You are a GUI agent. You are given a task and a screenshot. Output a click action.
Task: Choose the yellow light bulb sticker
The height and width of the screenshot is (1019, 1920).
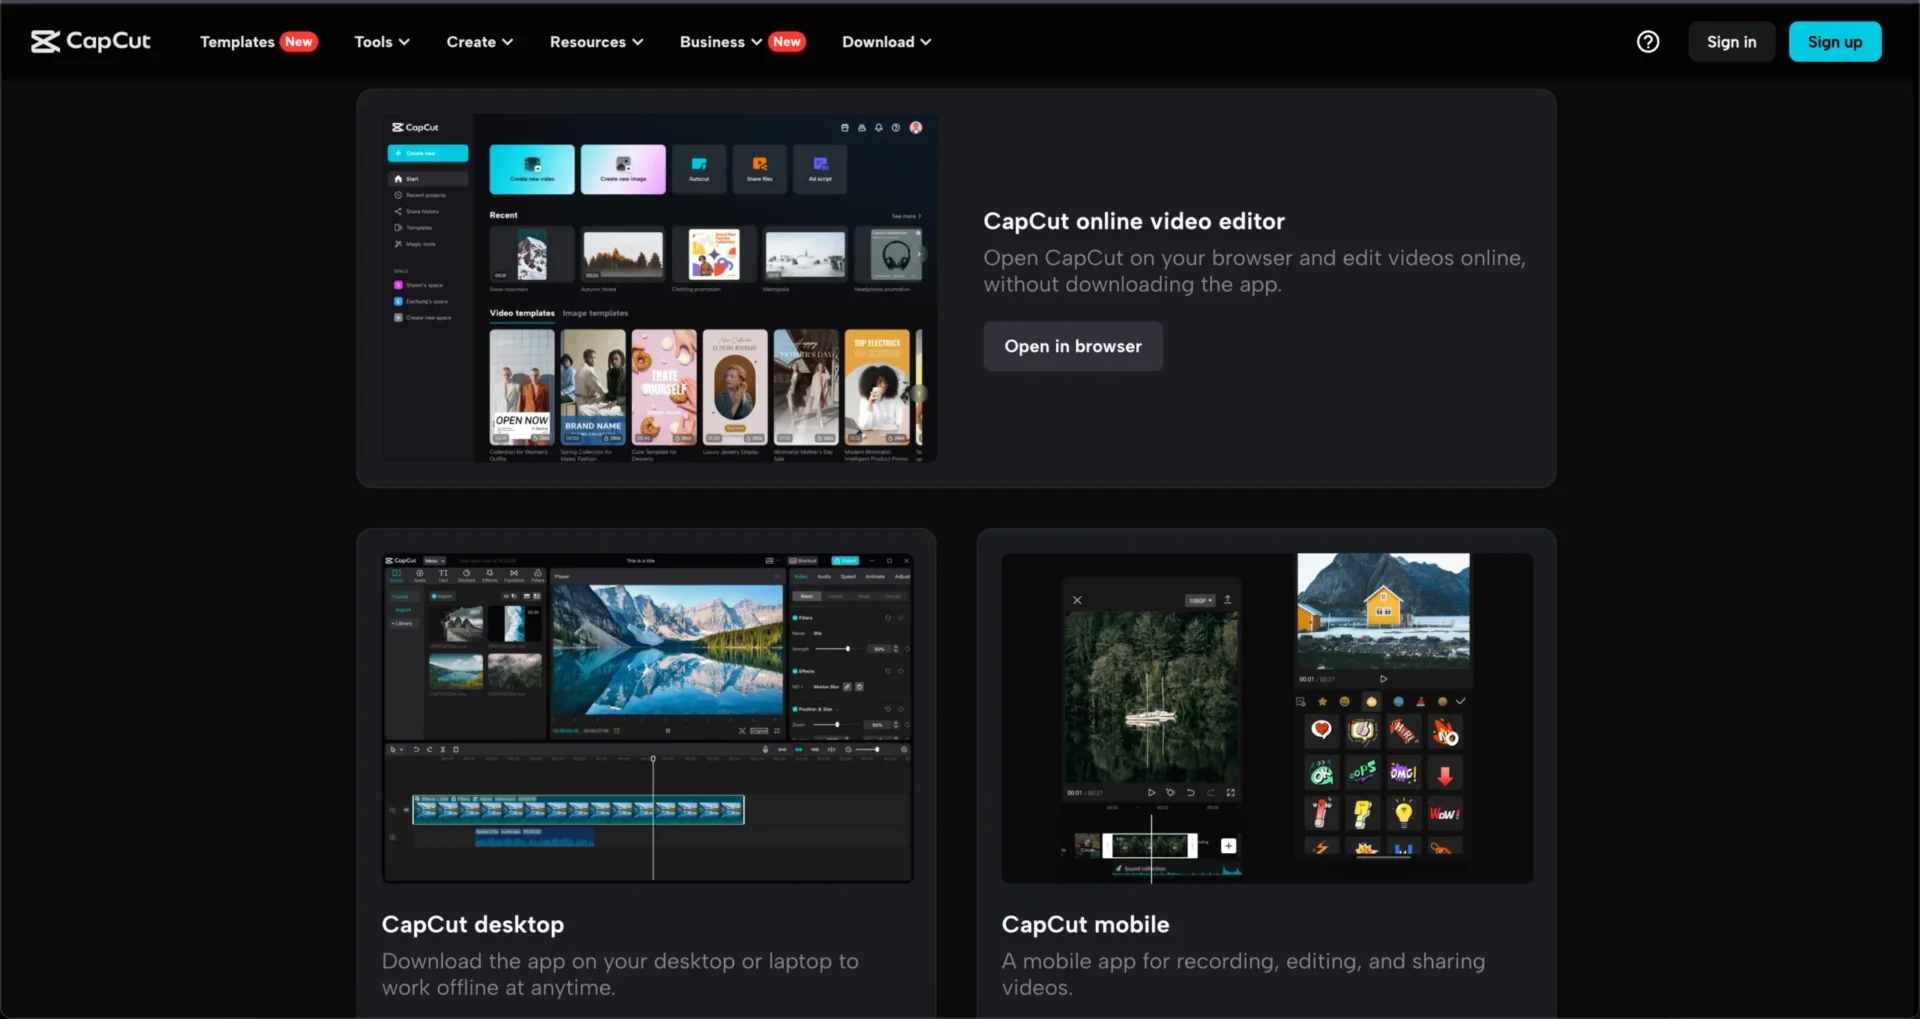1403,813
